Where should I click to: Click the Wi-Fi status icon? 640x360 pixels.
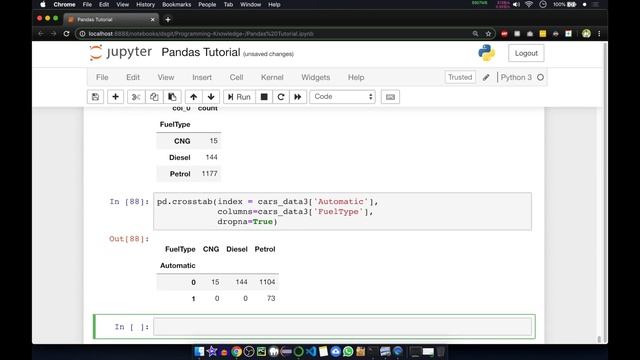coord(529,4)
